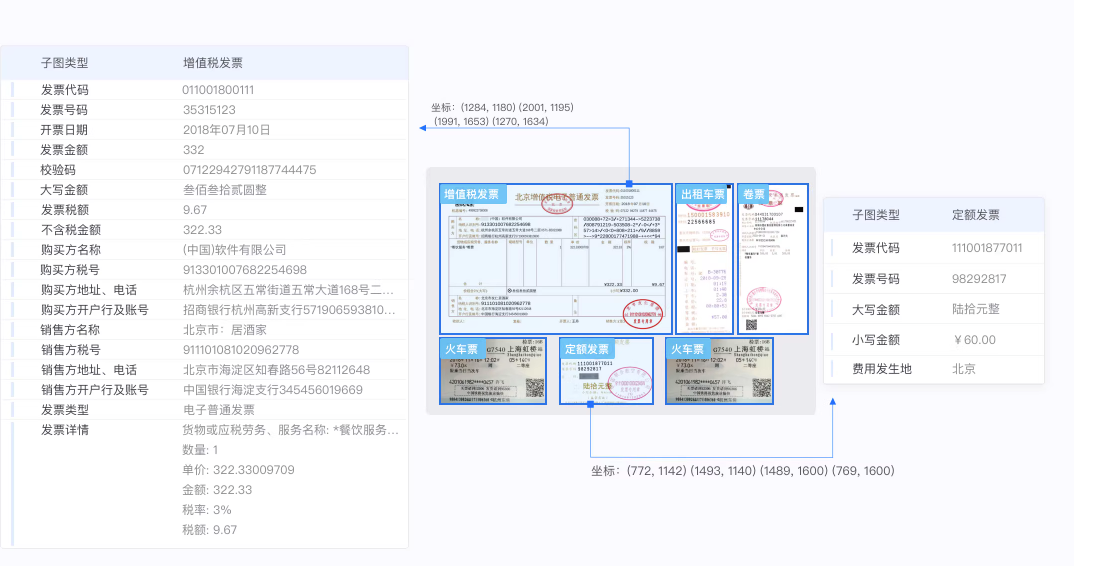The image size is (1103, 566).
Task: Click the amount value 332
Action: point(193,150)
